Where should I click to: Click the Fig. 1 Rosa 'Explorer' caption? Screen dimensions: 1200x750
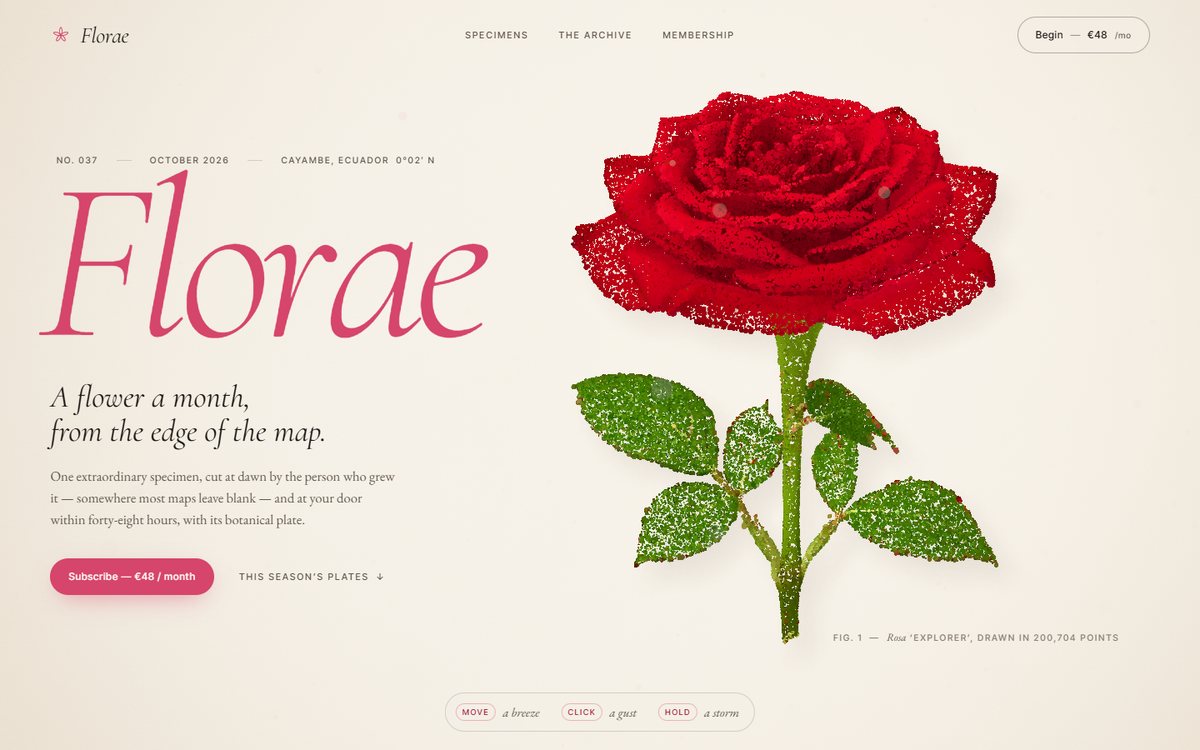(x=976, y=638)
